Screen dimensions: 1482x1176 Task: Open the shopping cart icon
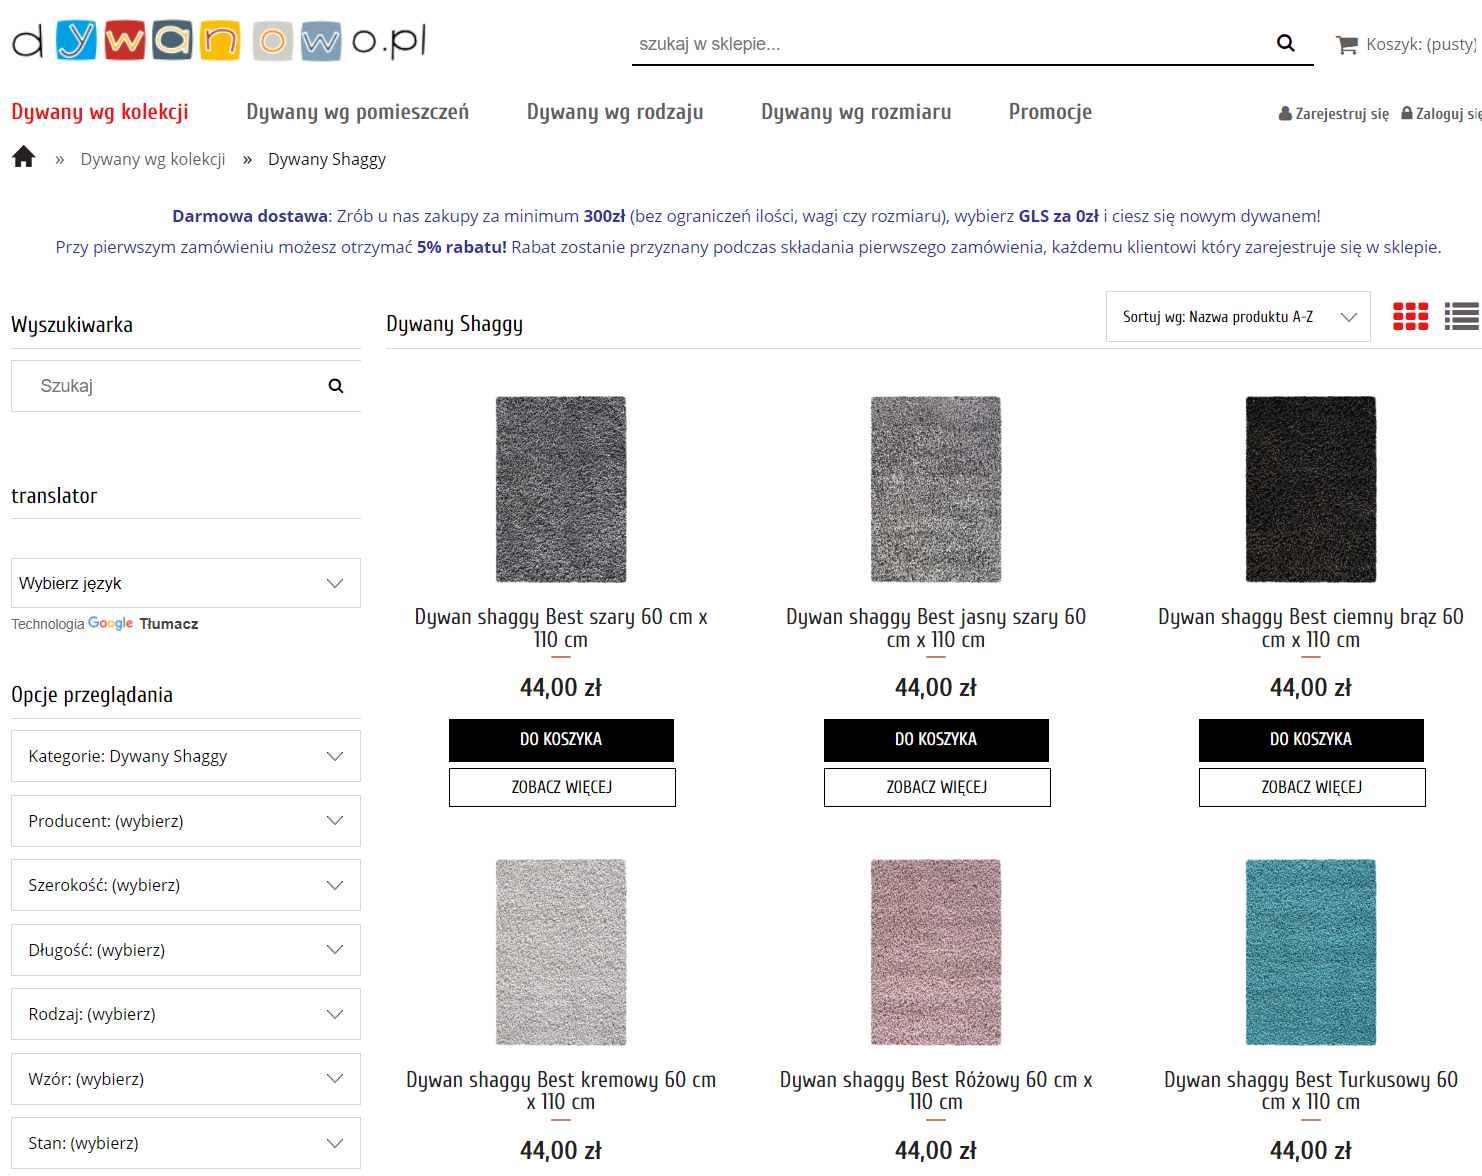click(x=1346, y=45)
